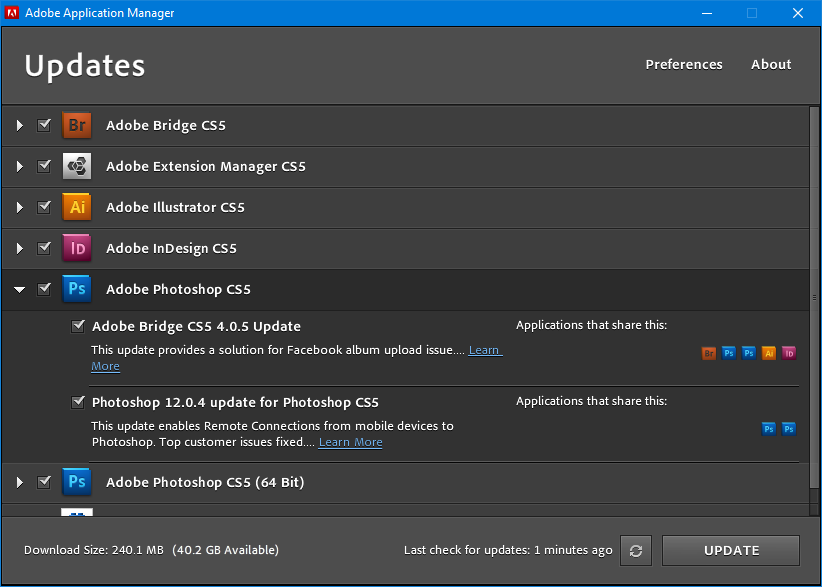Expand the Adobe InDesign CS5 row

coord(19,248)
